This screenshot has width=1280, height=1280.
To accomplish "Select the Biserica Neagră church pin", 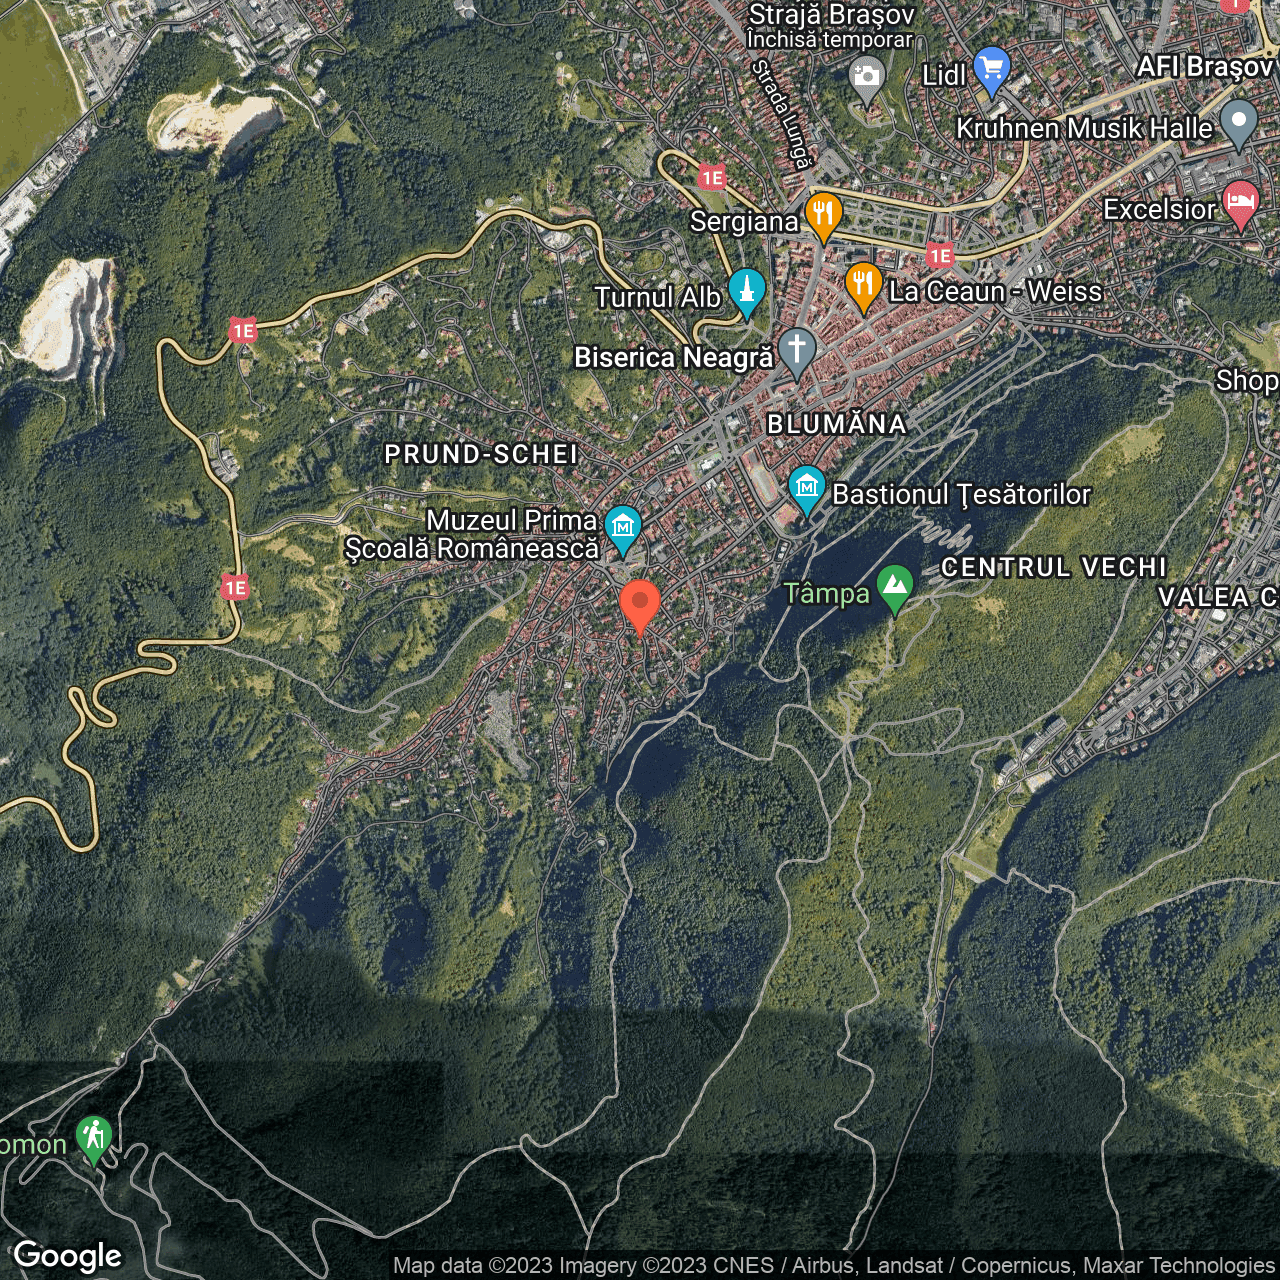I will tap(797, 349).
